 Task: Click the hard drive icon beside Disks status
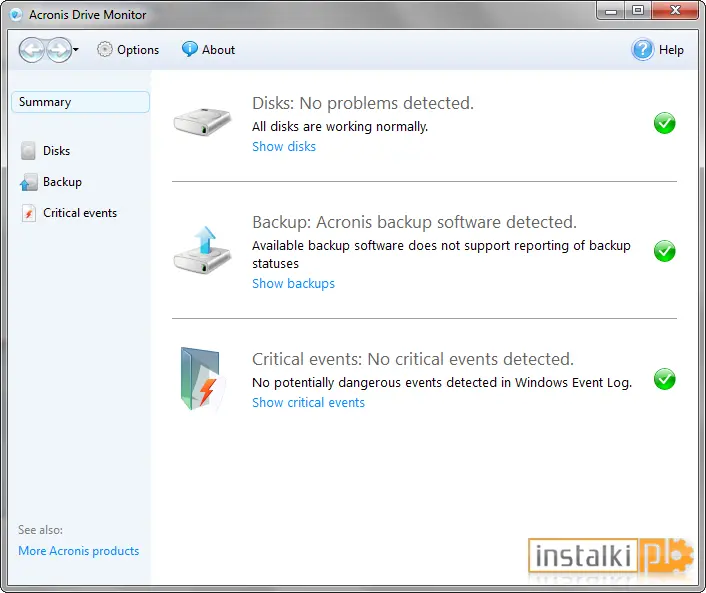(x=202, y=122)
